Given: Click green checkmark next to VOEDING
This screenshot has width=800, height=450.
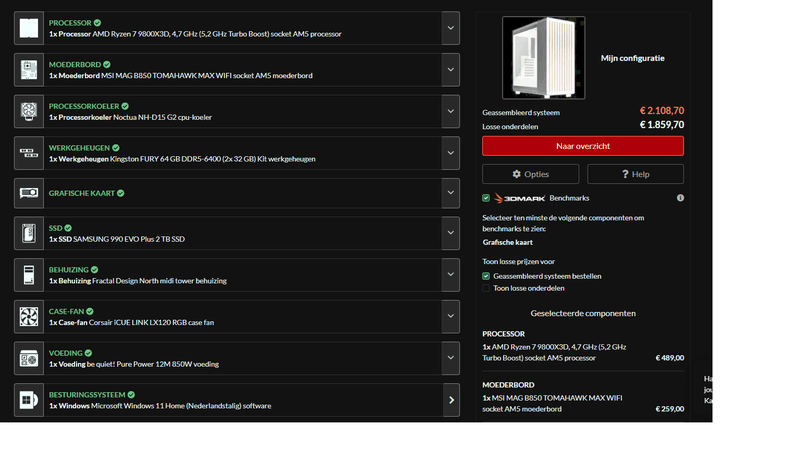Looking at the screenshot, I should pos(88,353).
